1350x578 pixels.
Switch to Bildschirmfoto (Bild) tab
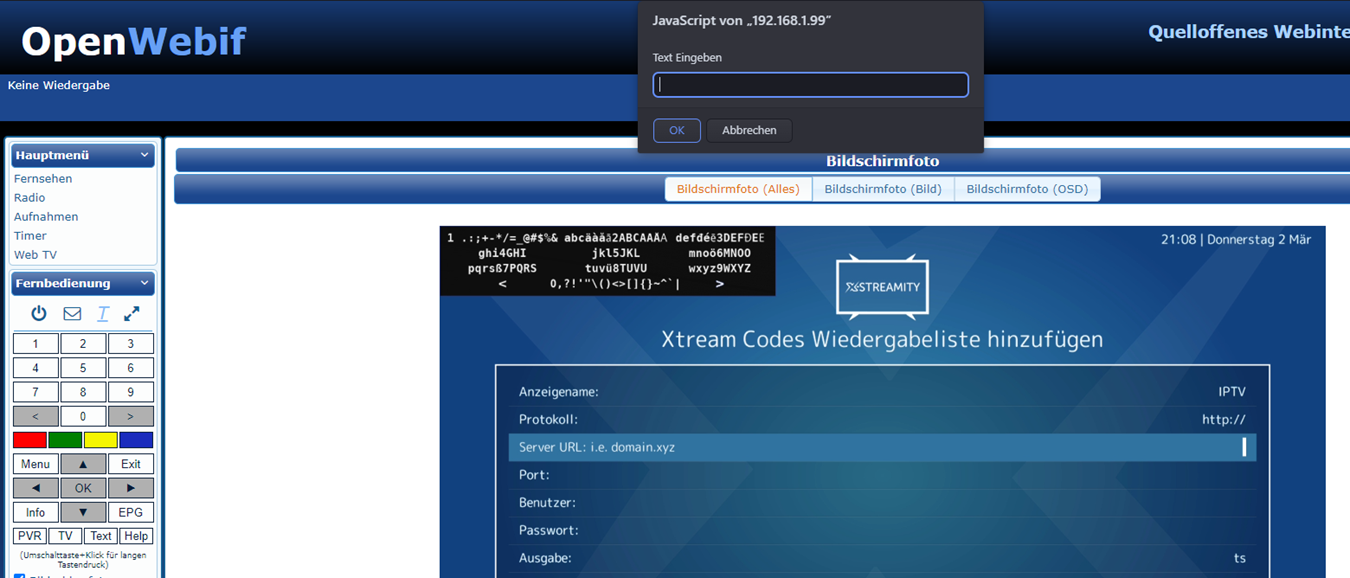point(883,189)
